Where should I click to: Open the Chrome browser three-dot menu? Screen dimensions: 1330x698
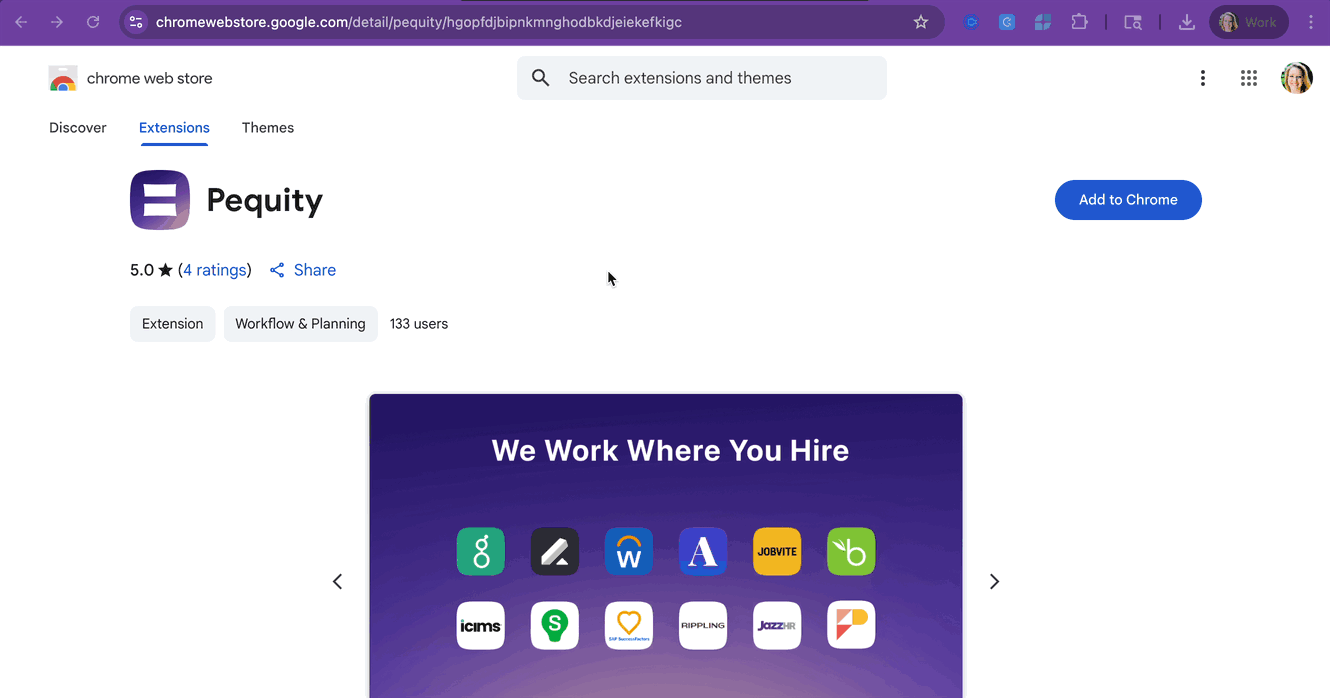click(x=1311, y=22)
